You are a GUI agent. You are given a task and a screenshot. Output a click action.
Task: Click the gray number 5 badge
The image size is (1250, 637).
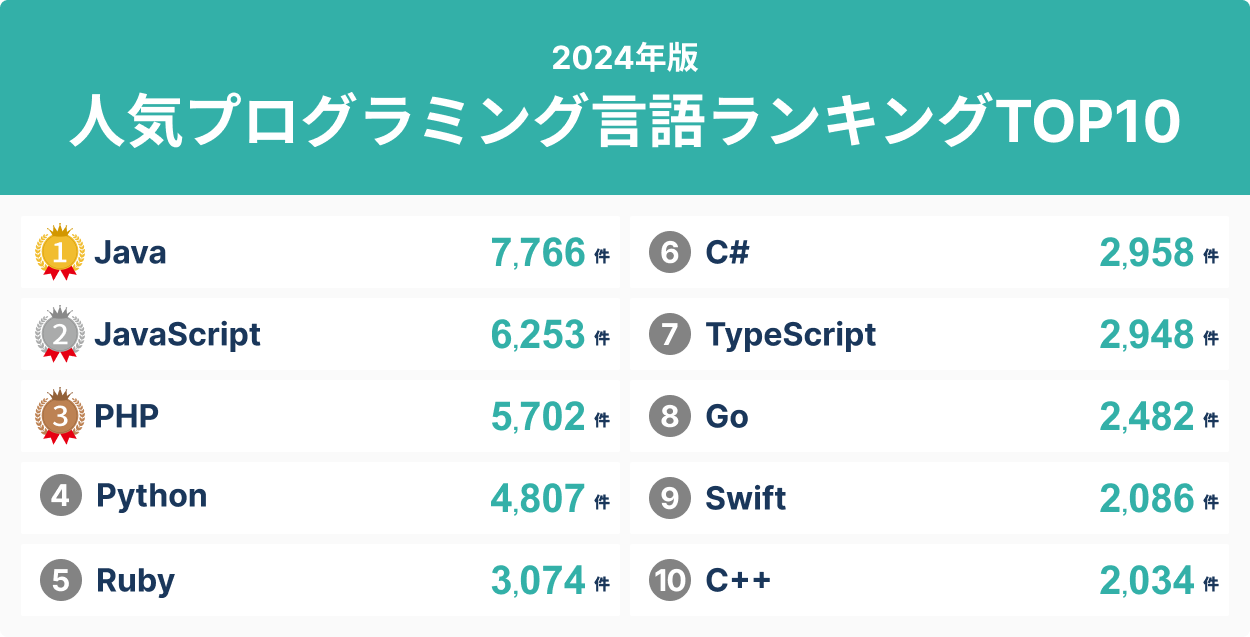click(x=61, y=580)
